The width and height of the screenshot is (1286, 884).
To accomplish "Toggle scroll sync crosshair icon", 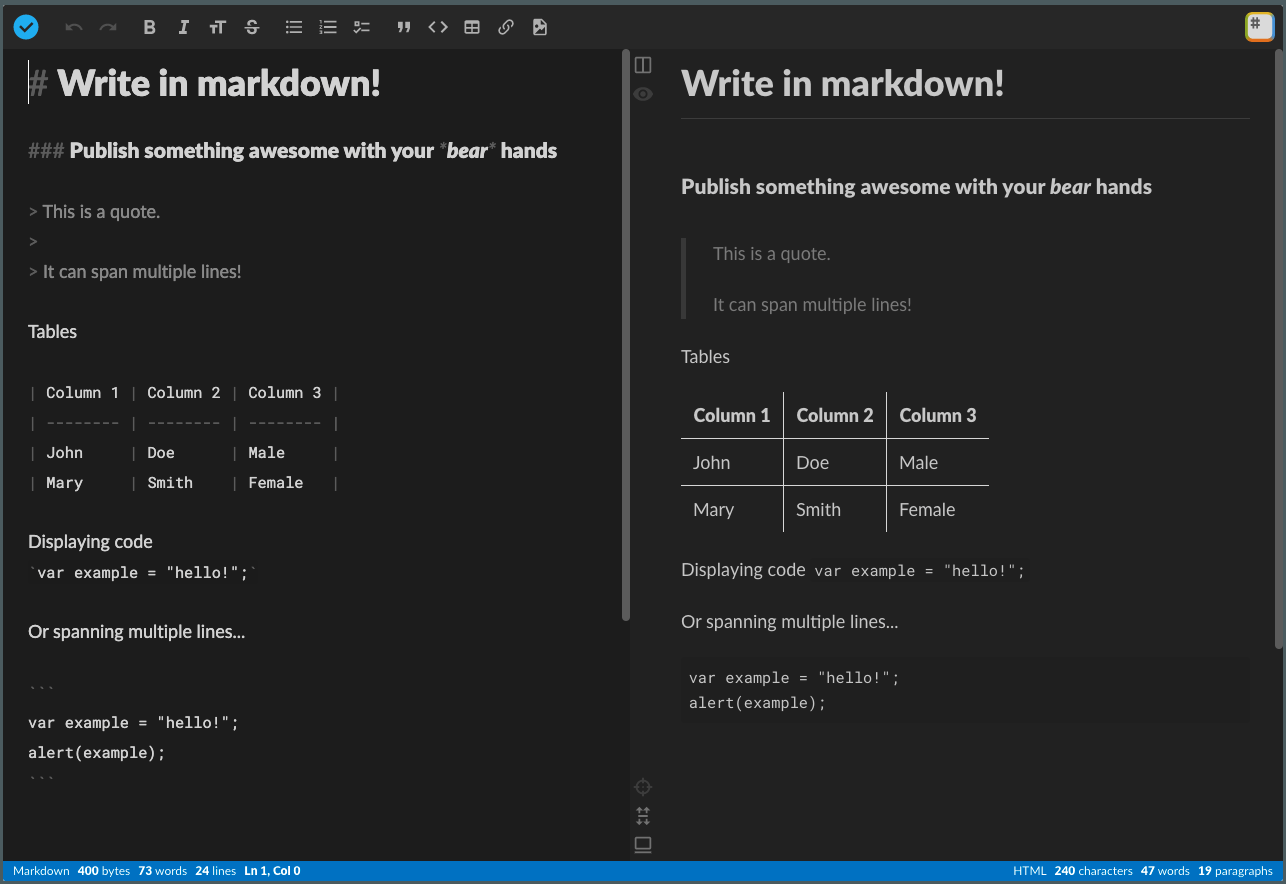I will click(643, 787).
